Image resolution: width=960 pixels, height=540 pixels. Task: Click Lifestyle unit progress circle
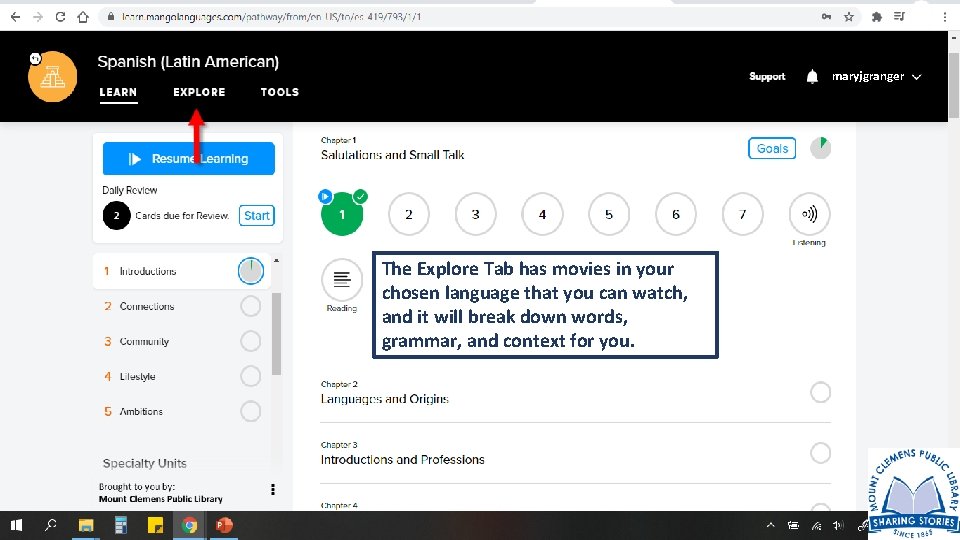(x=250, y=376)
